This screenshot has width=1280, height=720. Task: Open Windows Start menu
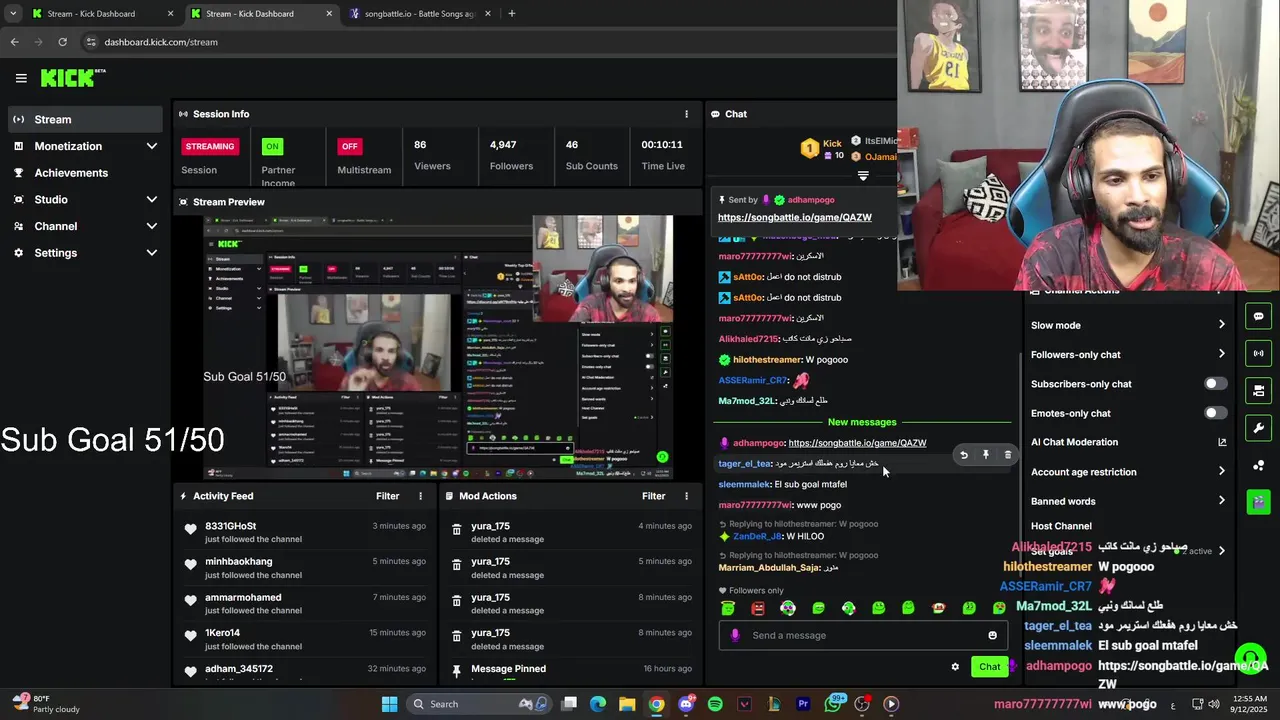click(389, 704)
